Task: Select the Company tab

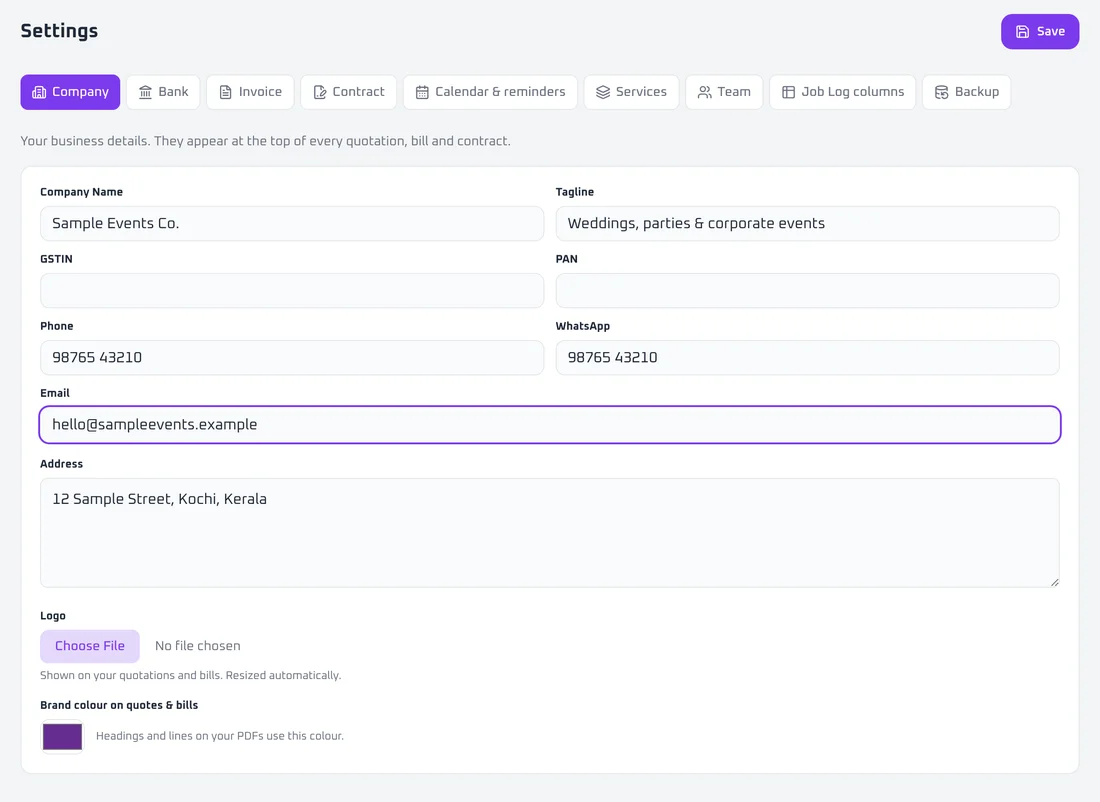Action: 70,92
